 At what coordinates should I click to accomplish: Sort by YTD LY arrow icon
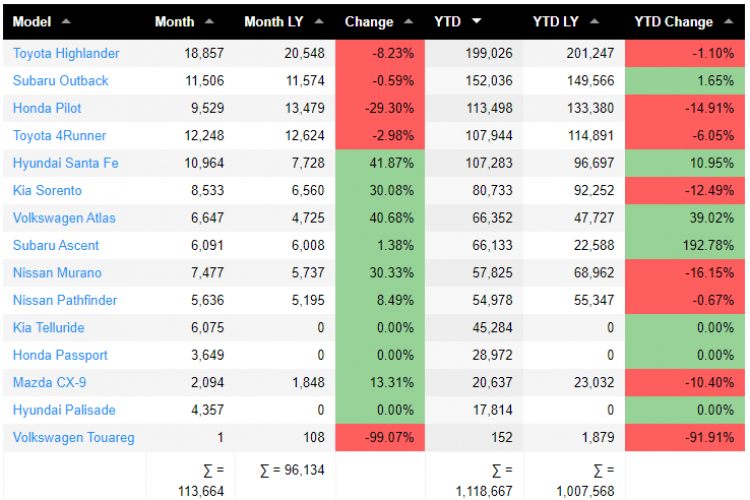(x=594, y=22)
